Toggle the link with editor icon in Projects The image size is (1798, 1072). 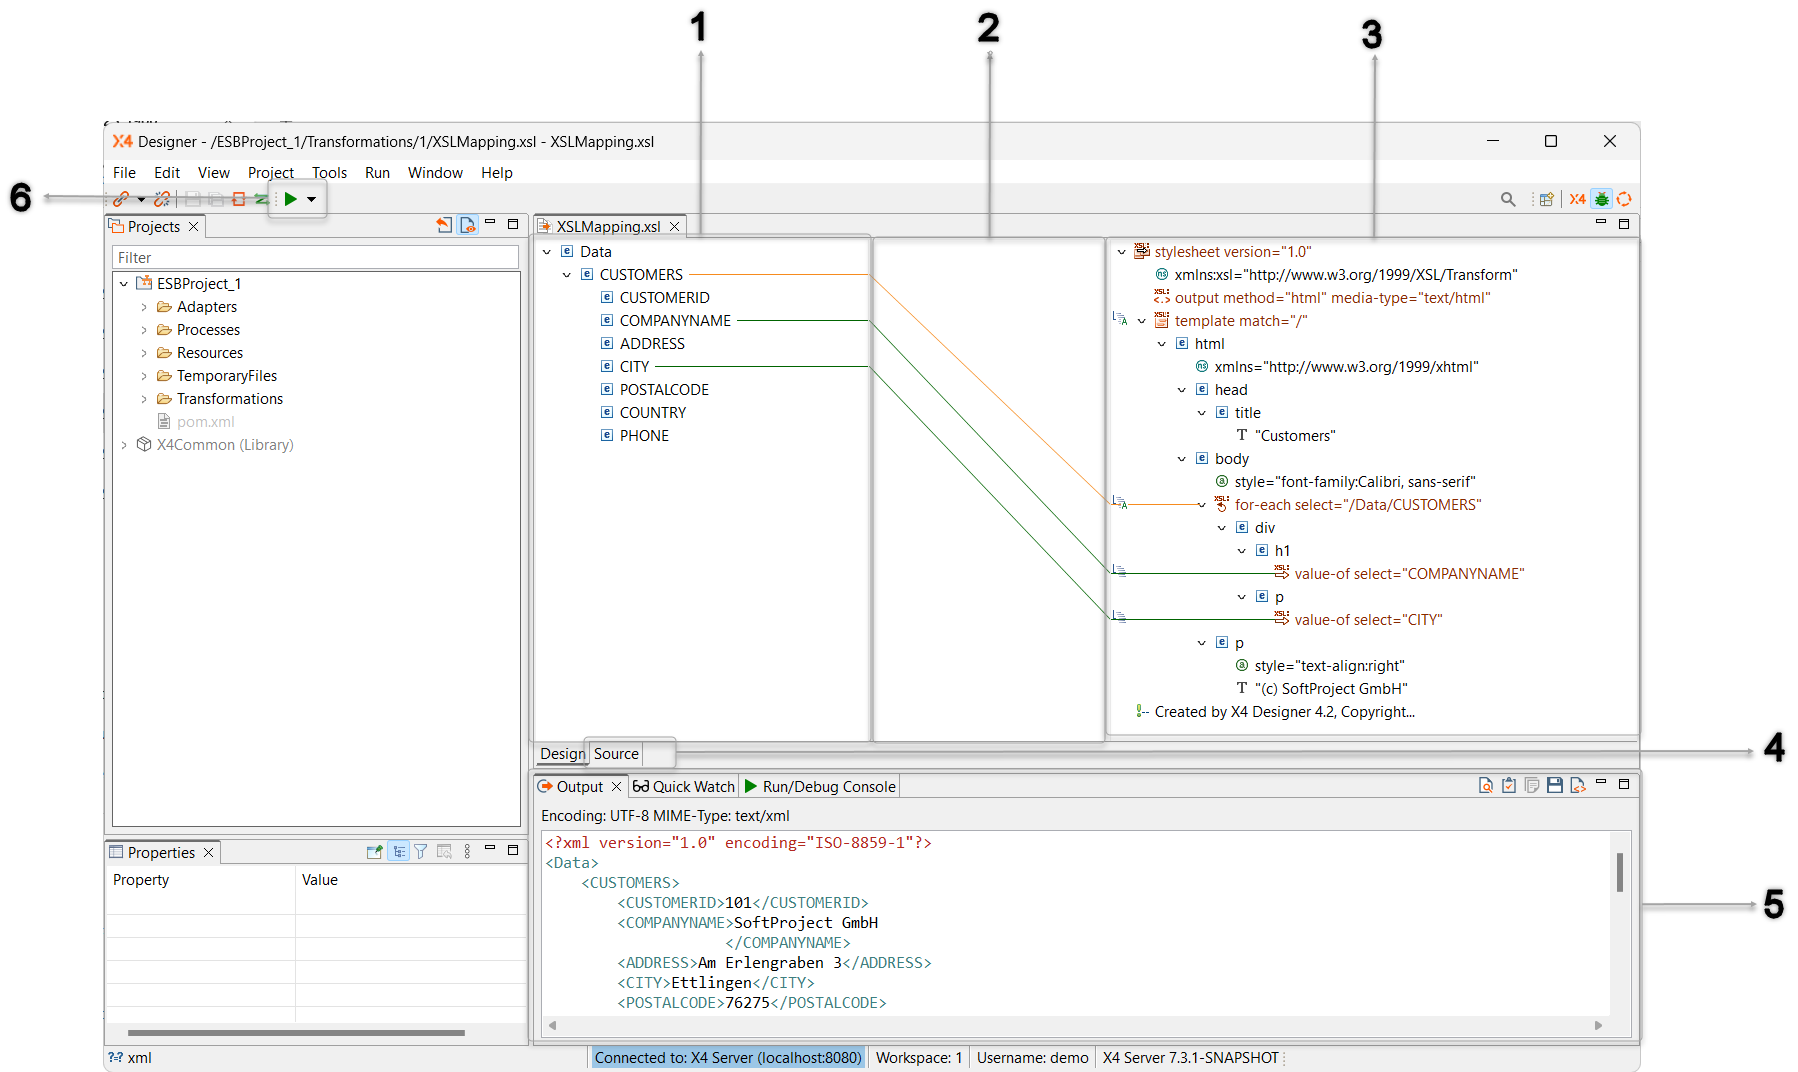click(x=467, y=226)
